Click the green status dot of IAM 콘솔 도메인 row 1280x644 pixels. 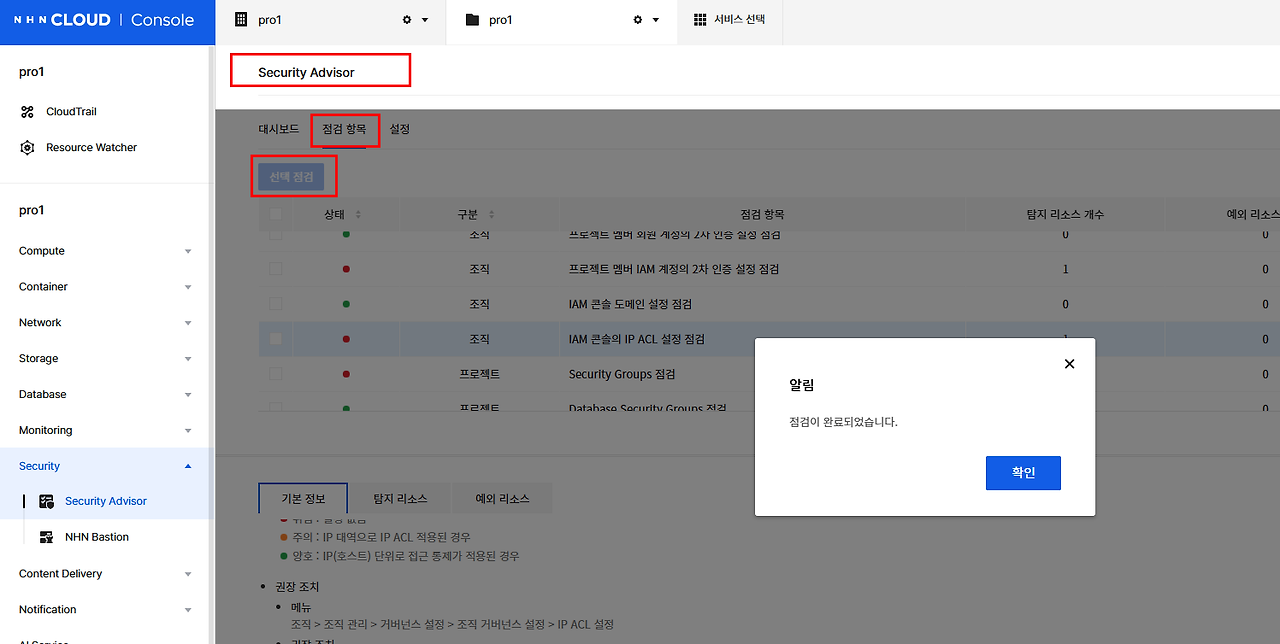[346, 304]
